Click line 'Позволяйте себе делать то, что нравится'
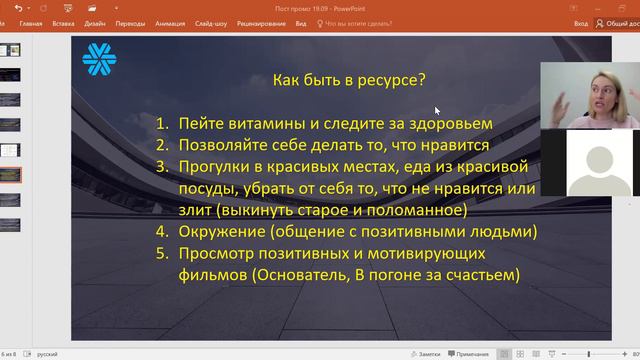The width and height of the screenshot is (640, 360). pos(334,145)
